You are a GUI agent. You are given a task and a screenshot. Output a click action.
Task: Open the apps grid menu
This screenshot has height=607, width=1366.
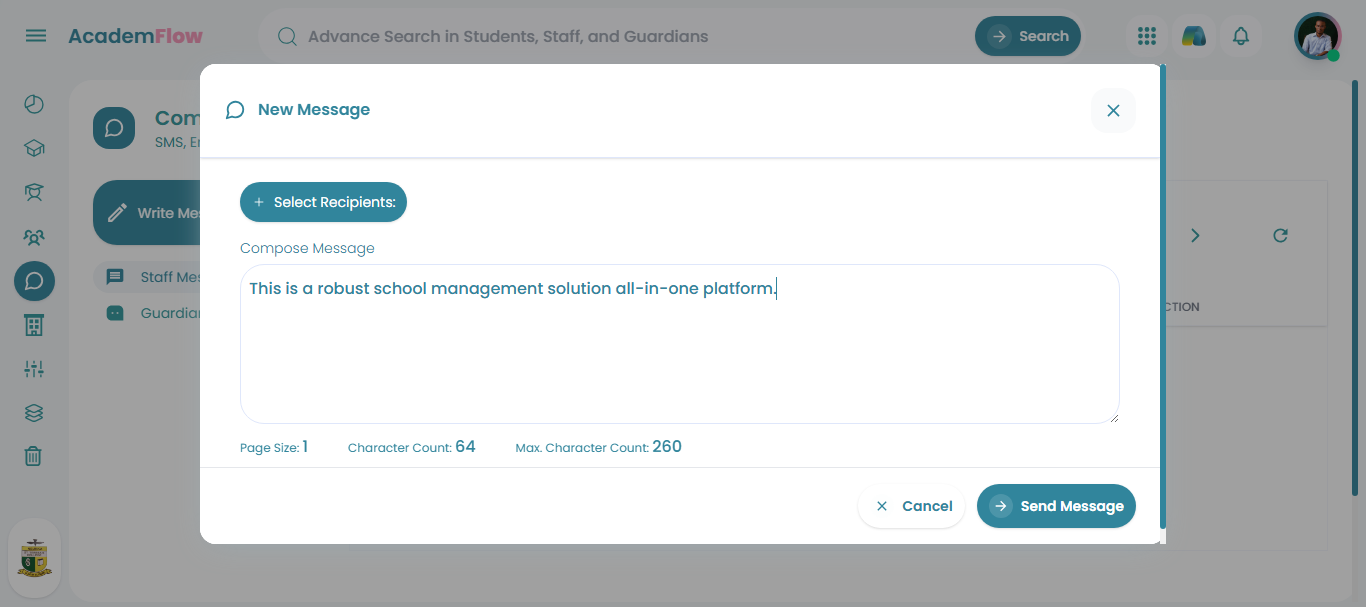pyautogui.click(x=1146, y=36)
